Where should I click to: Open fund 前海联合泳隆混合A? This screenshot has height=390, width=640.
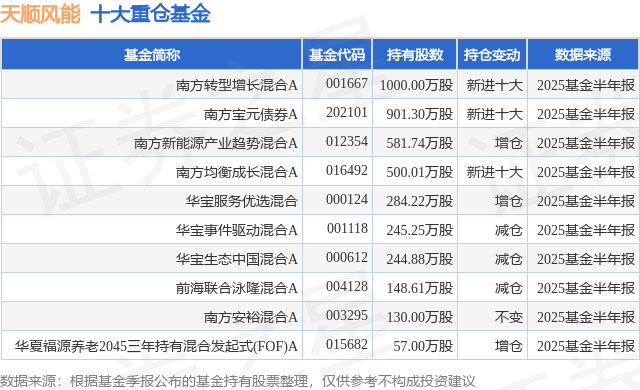(237, 288)
